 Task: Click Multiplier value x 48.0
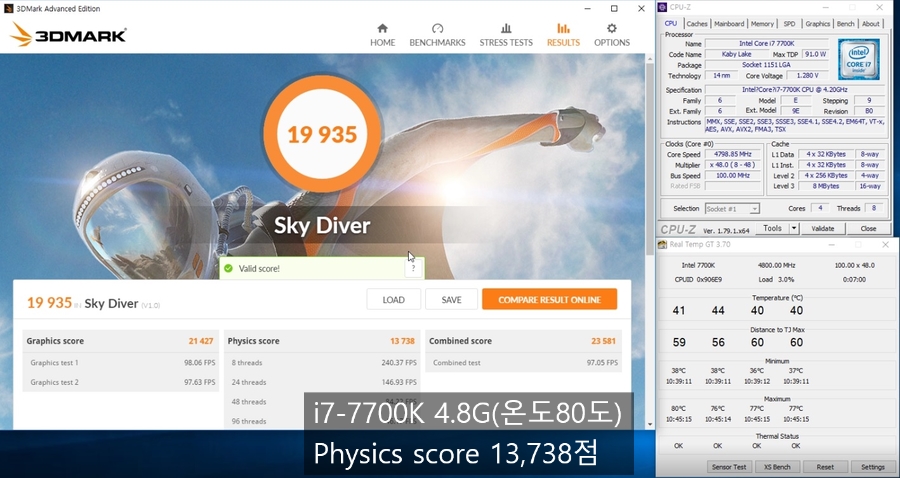[730, 165]
